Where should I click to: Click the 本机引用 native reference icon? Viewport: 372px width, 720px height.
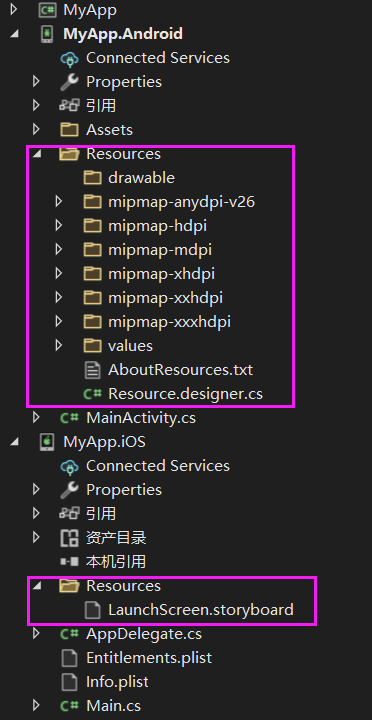(x=70, y=562)
